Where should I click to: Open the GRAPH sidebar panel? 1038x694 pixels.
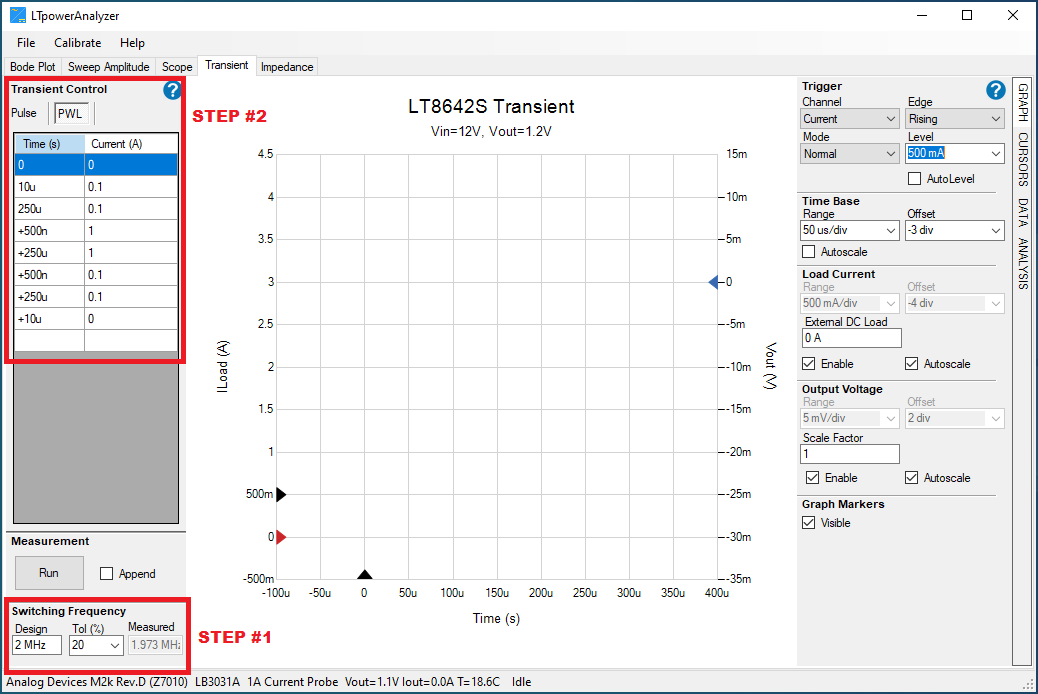point(1023,103)
